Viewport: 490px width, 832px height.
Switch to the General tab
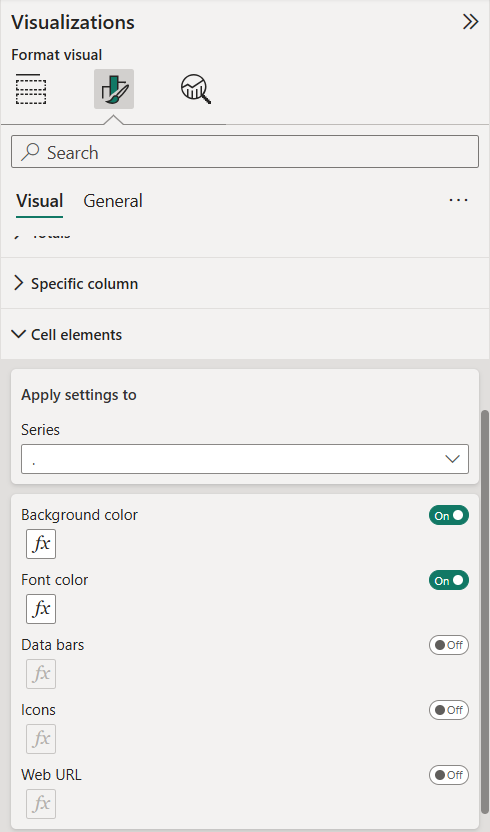tap(113, 201)
